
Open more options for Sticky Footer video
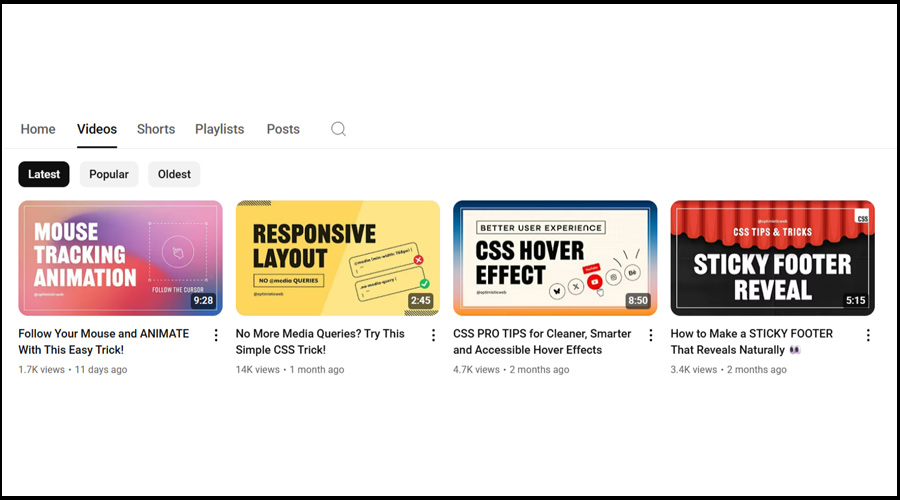click(868, 335)
